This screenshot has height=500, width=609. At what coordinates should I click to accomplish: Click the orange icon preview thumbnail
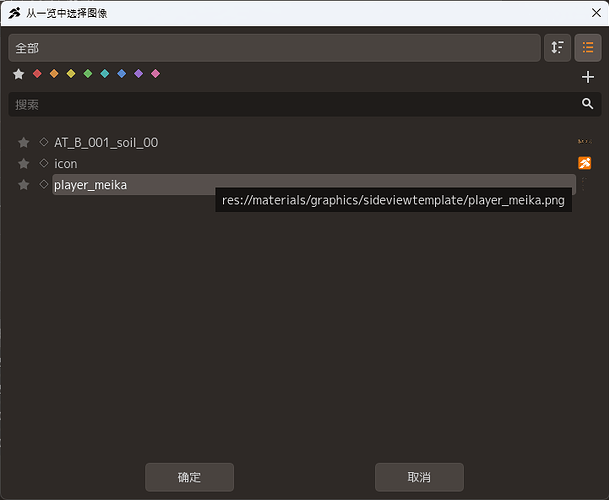point(585,163)
